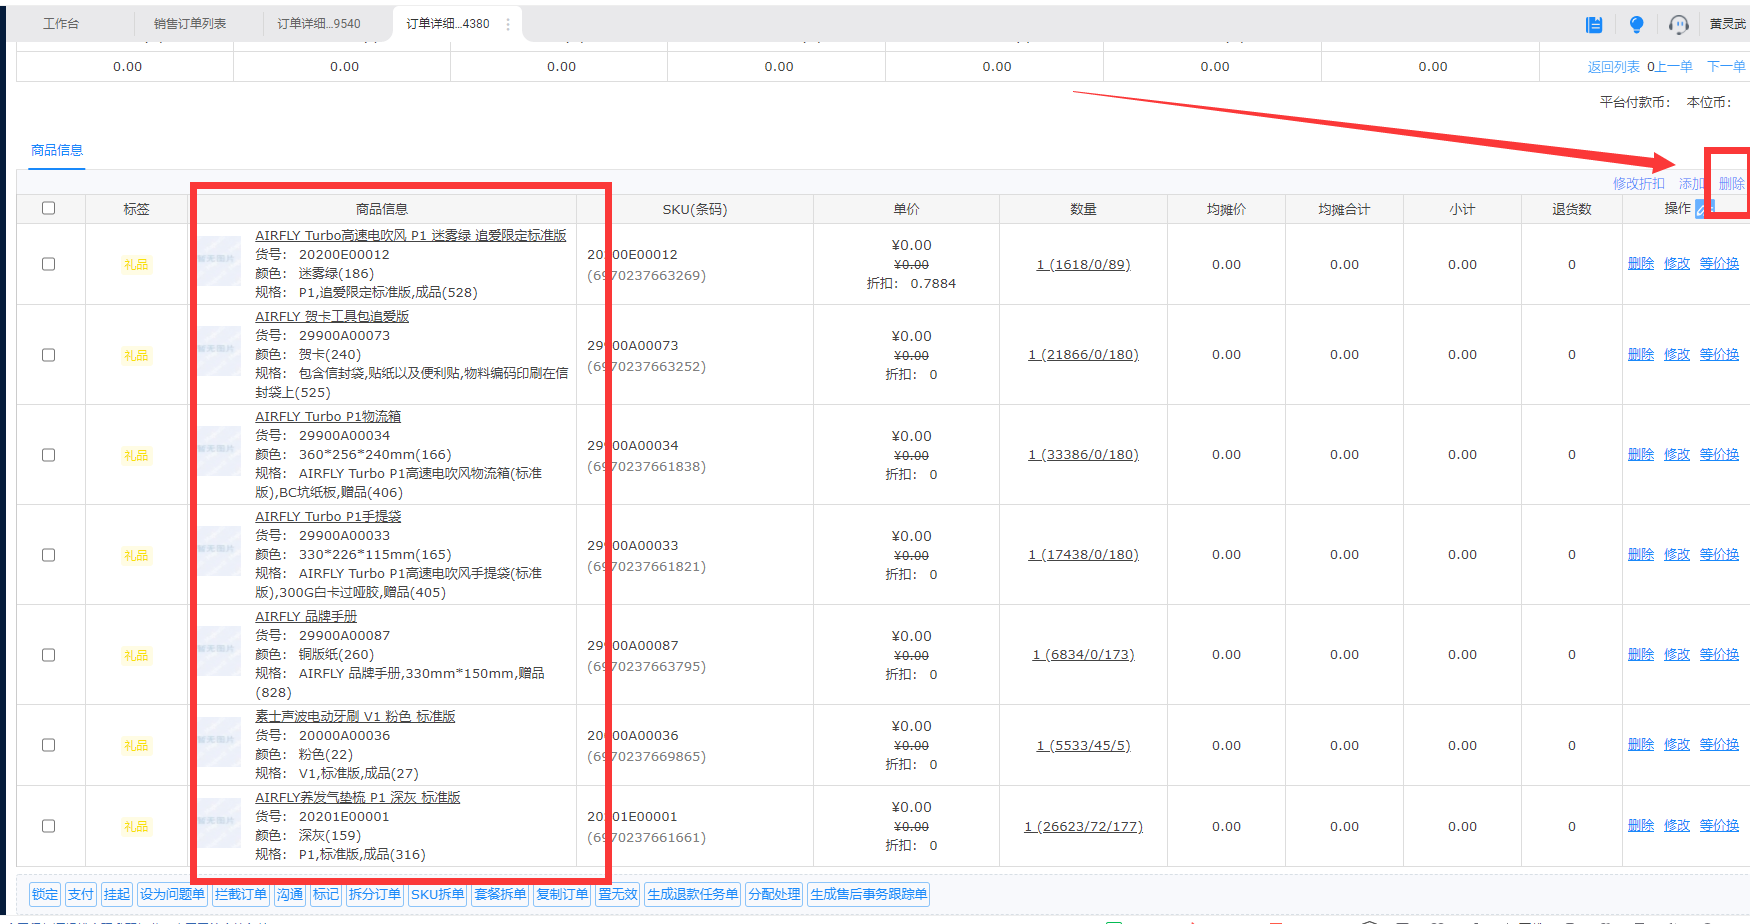Click the 生成退款任务单 button
The image size is (1750, 924).
693,894
